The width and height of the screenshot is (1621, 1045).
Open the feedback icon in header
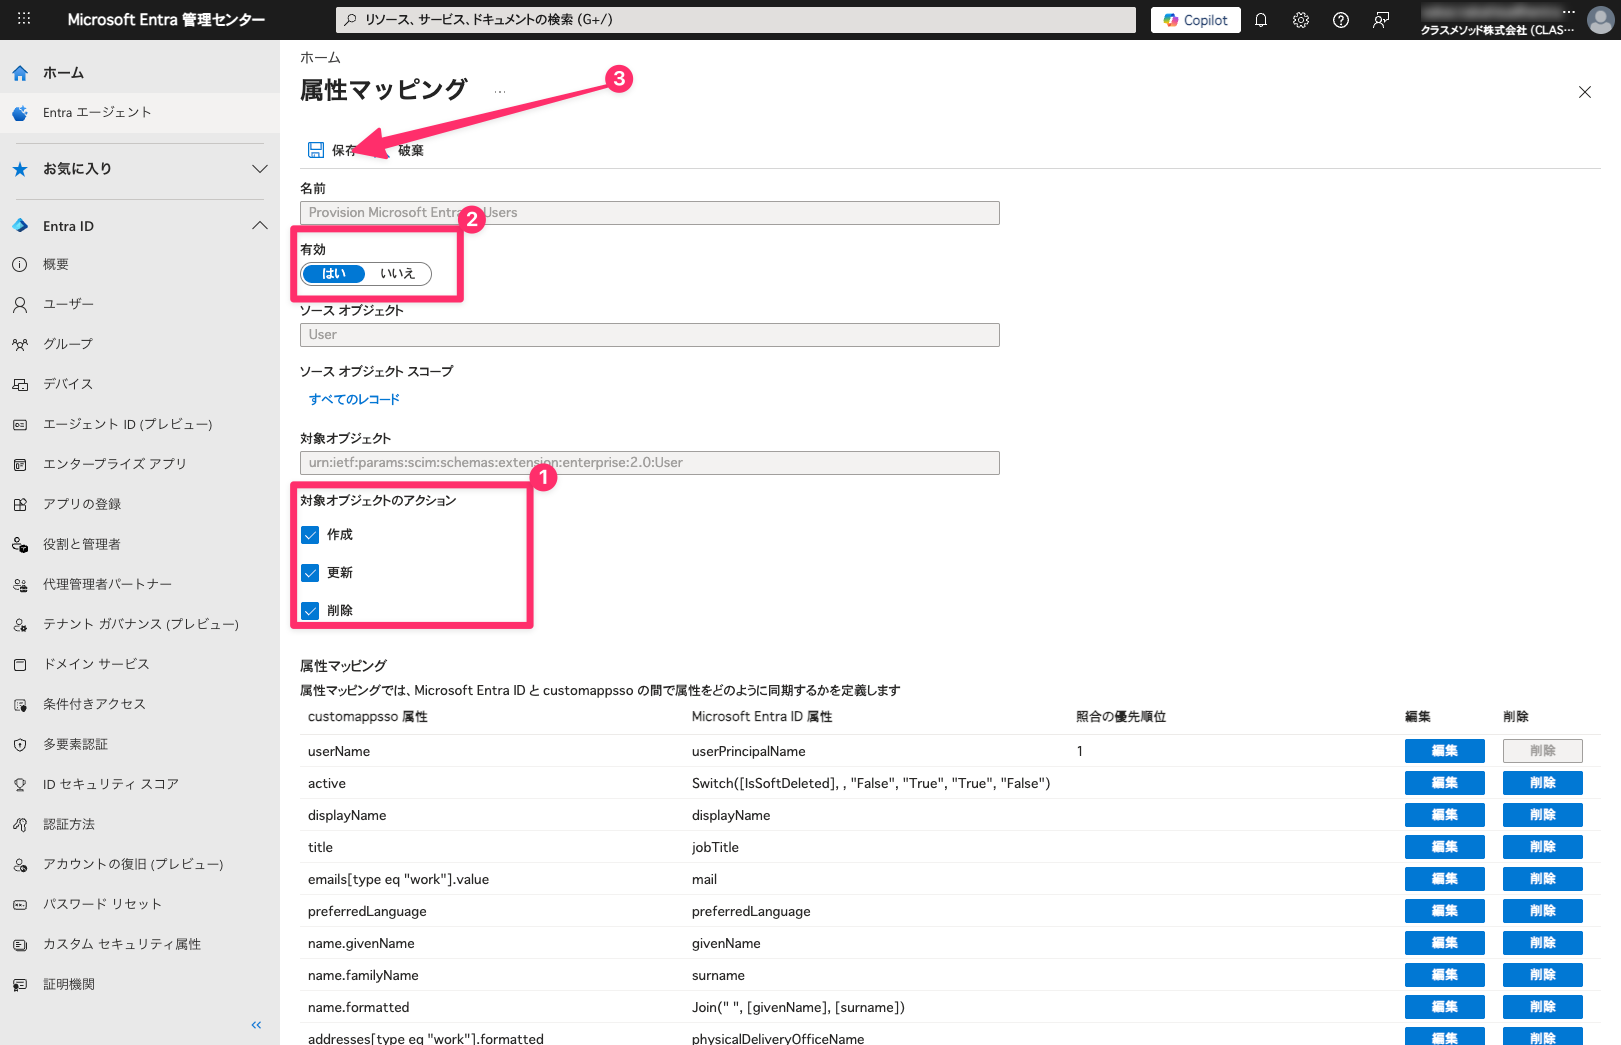(x=1381, y=20)
